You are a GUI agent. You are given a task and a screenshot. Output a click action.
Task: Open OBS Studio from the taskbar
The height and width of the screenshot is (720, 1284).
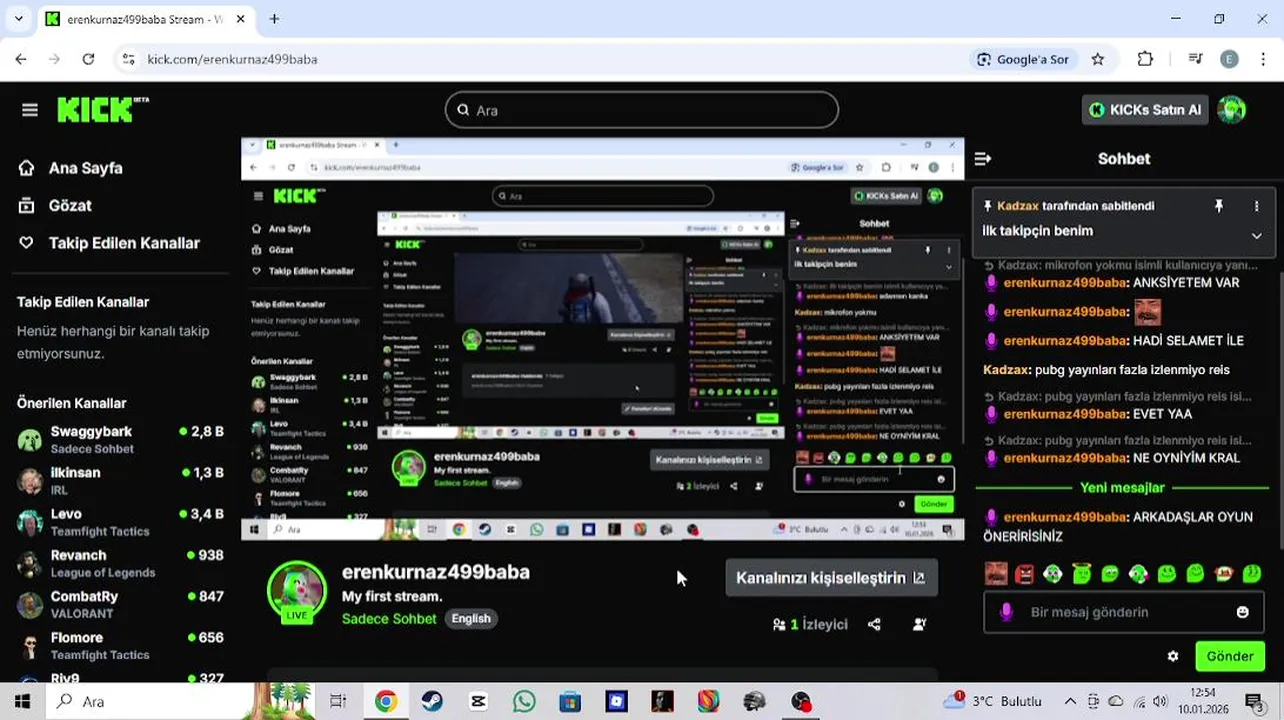801,701
